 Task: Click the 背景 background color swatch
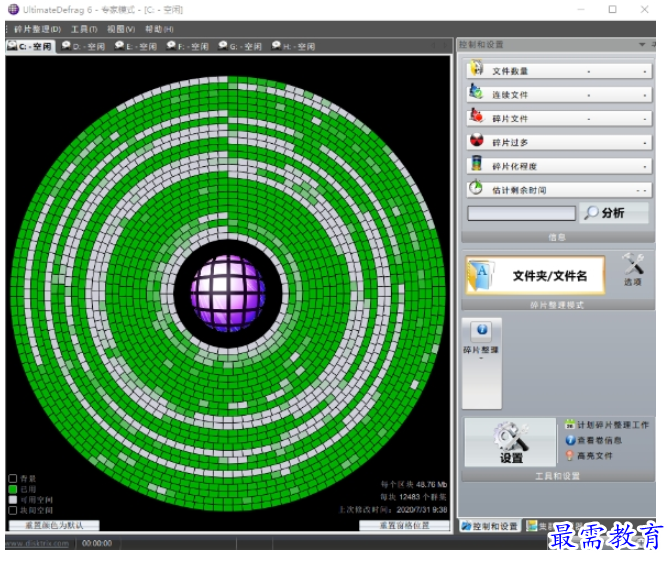[x=13, y=478]
